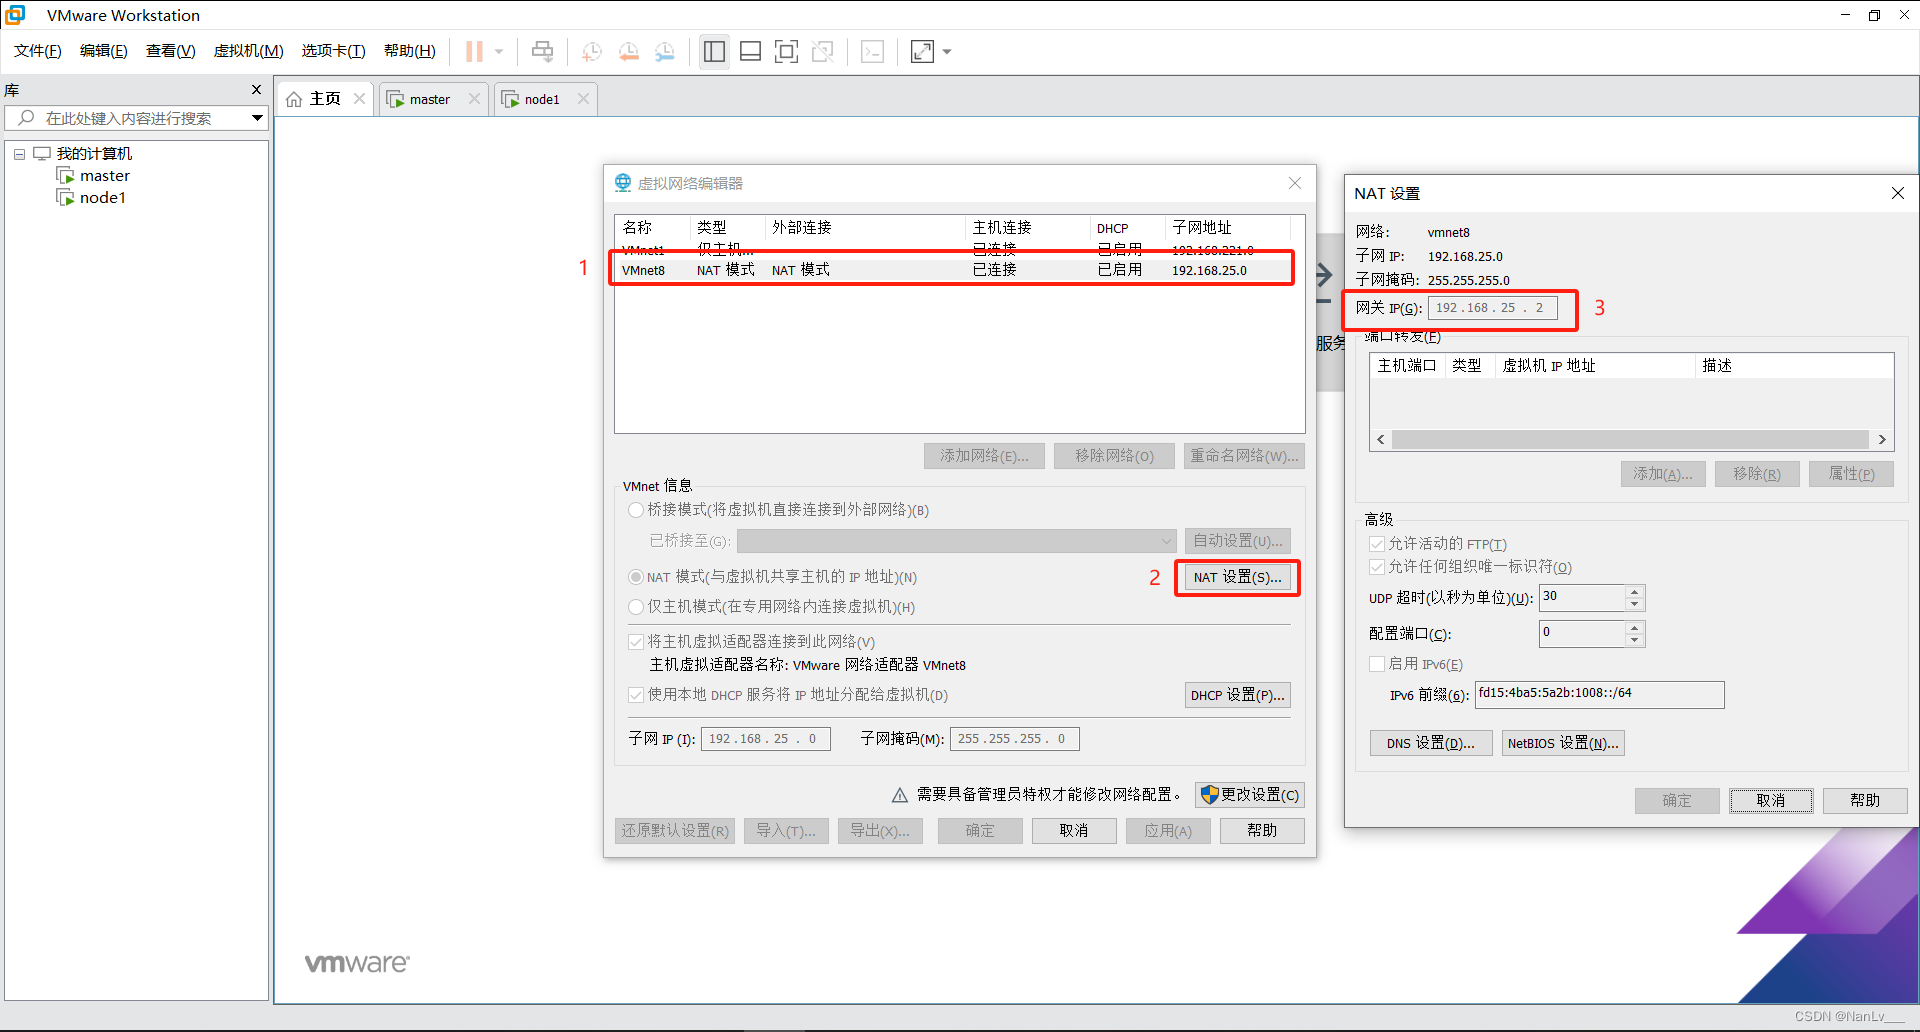Open the snapshot manager wrench icon
This screenshot has height=1032, width=1920.
pos(664,51)
